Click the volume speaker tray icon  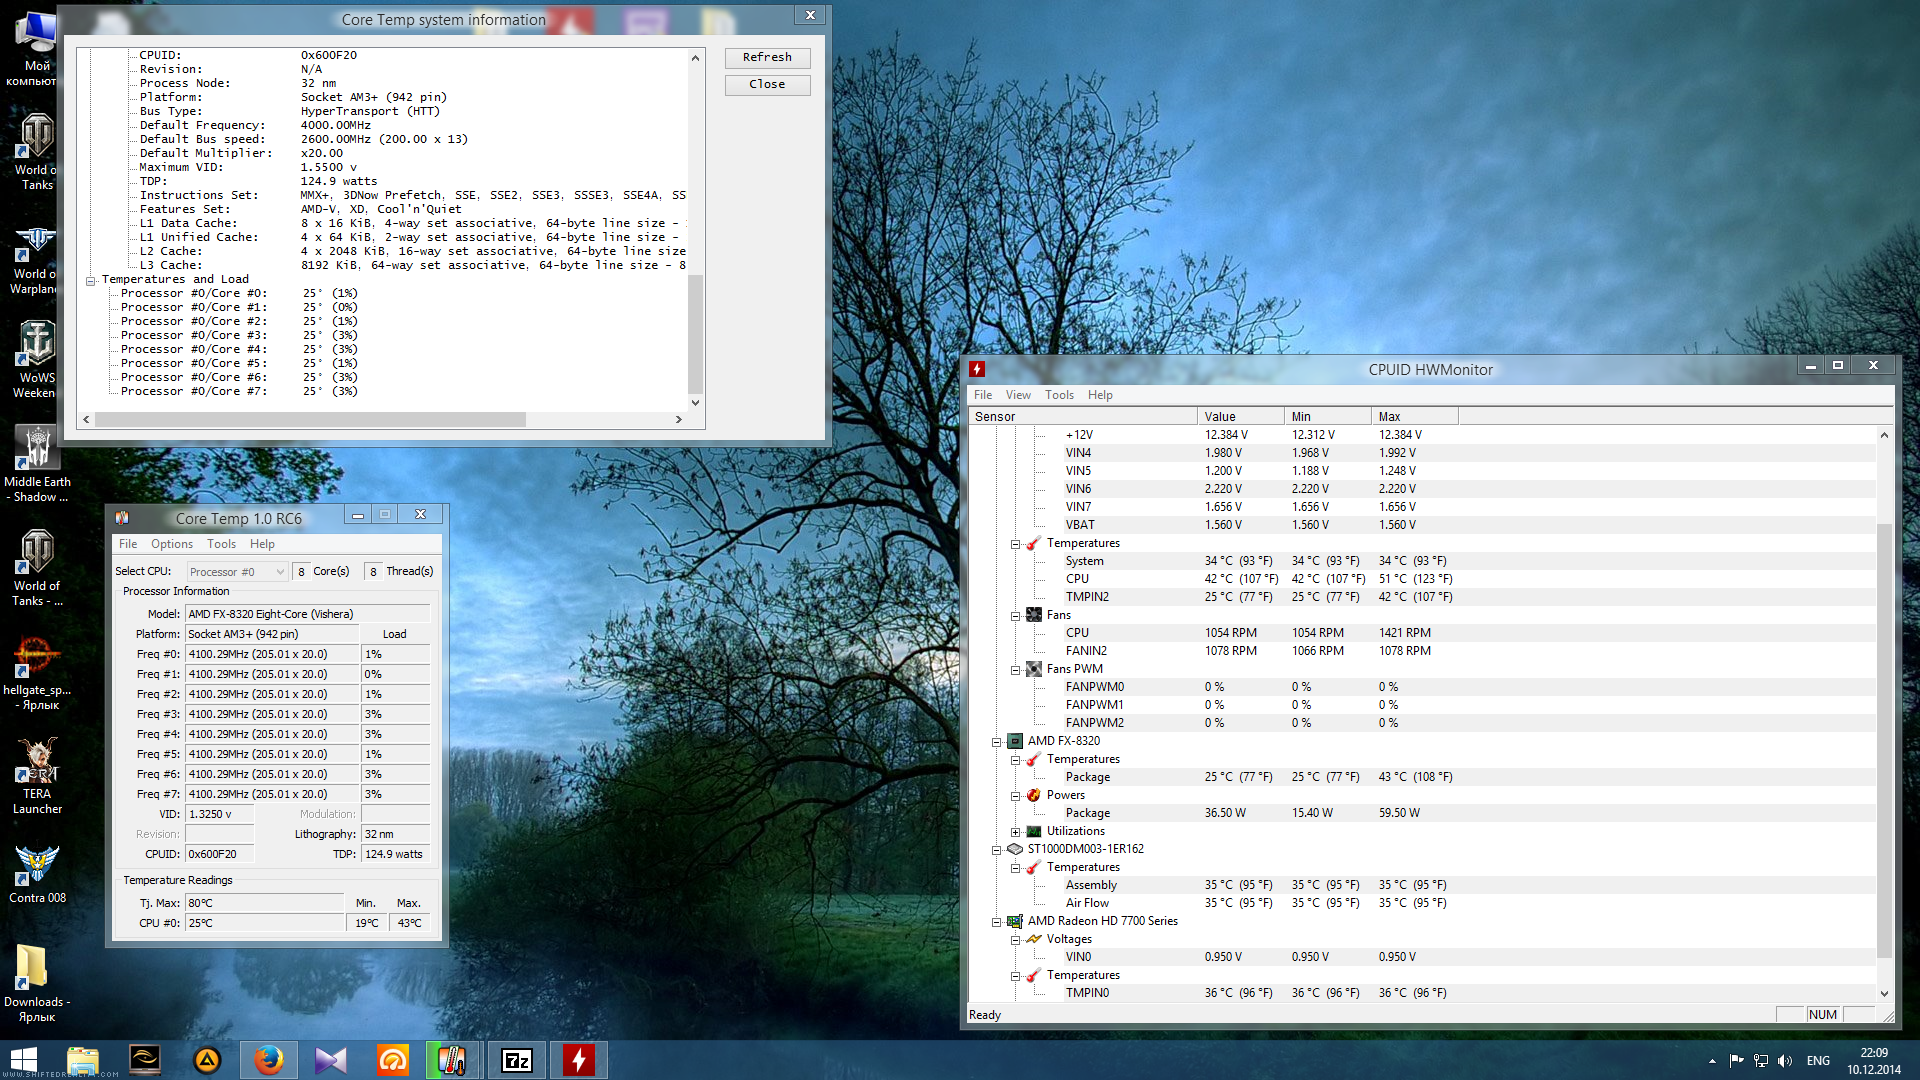coord(1785,1060)
